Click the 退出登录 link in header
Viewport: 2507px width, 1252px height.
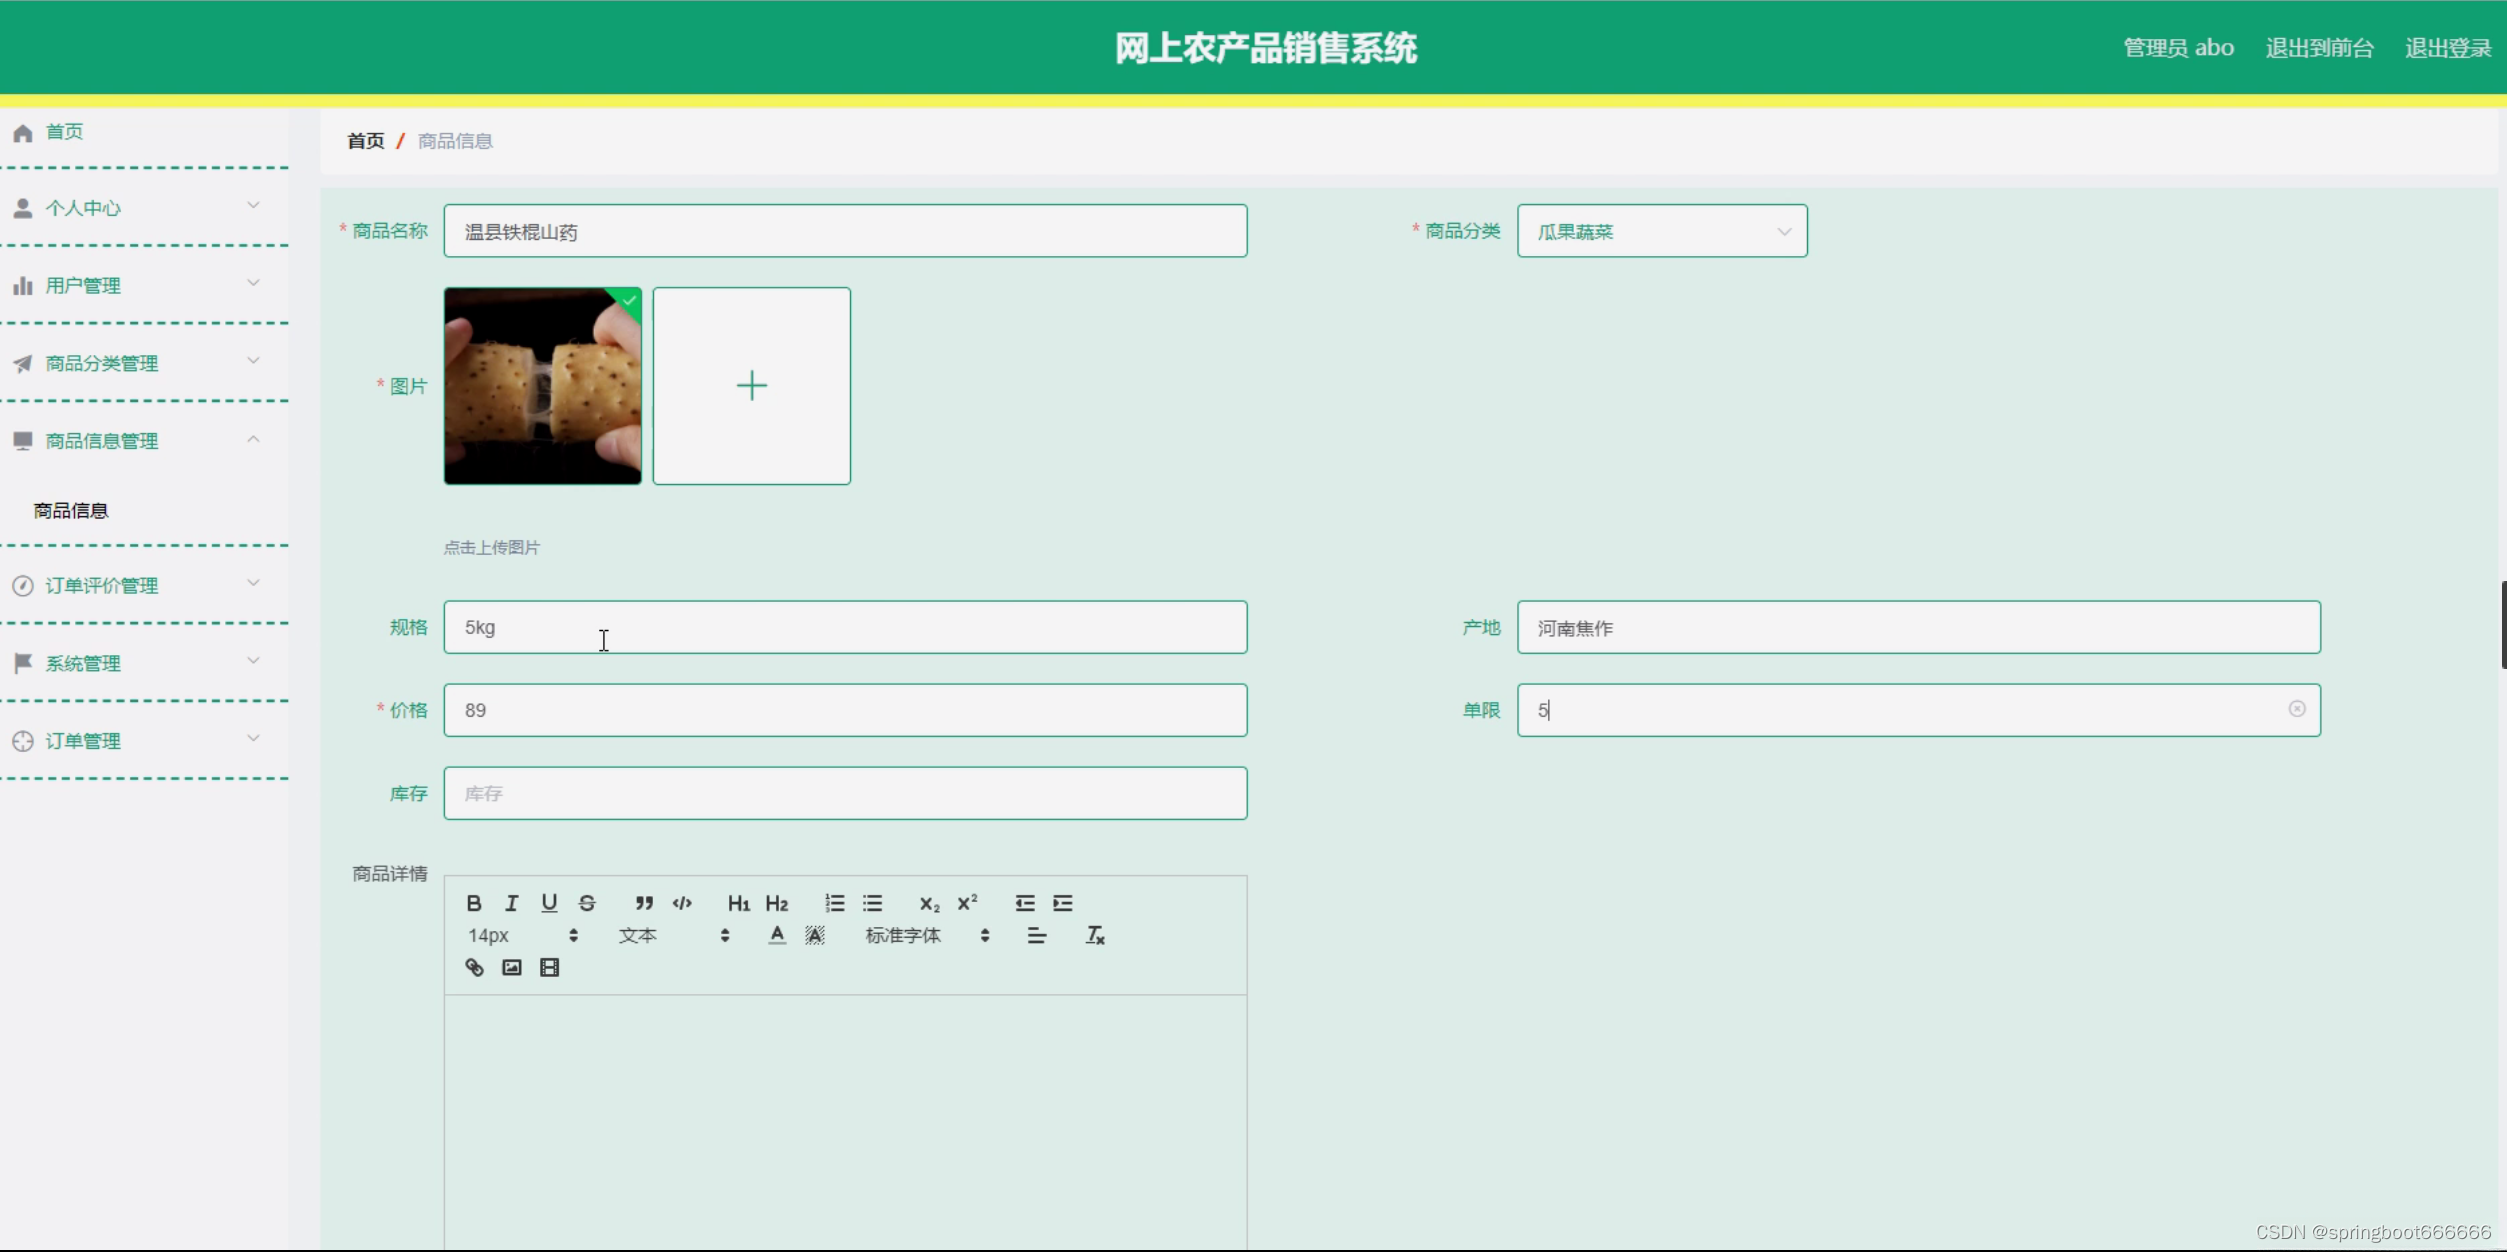[2447, 48]
